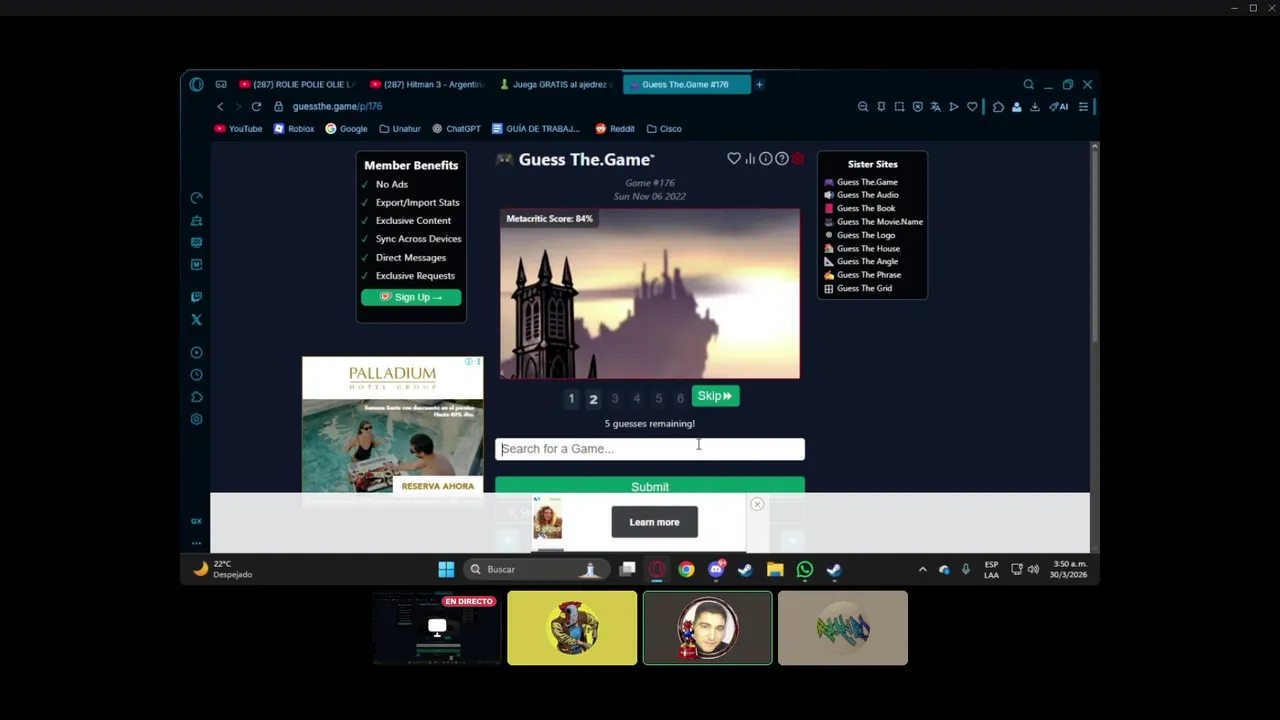Open History clock icon in sidebar
This screenshot has width=1280, height=720.
coord(196,375)
